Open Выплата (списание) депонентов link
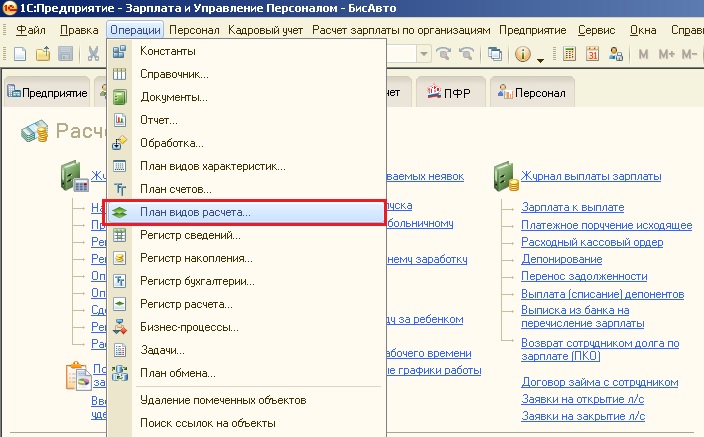This screenshot has width=704, height=437. [602, 294]
